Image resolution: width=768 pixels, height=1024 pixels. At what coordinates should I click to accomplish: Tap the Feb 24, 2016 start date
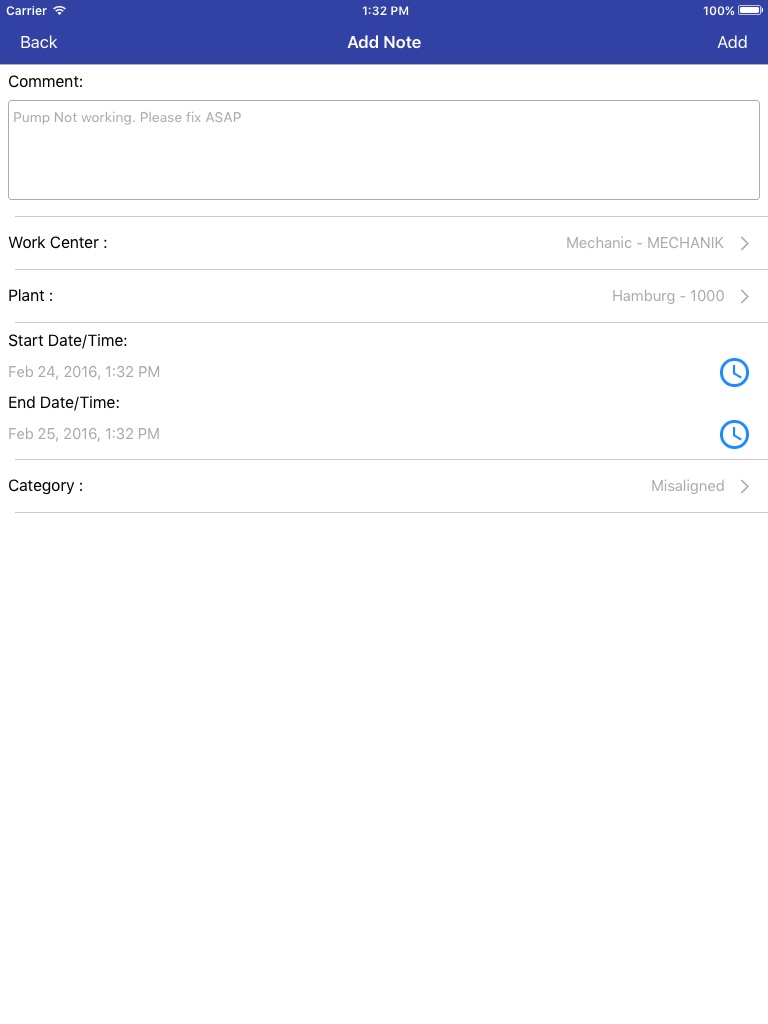84,372
